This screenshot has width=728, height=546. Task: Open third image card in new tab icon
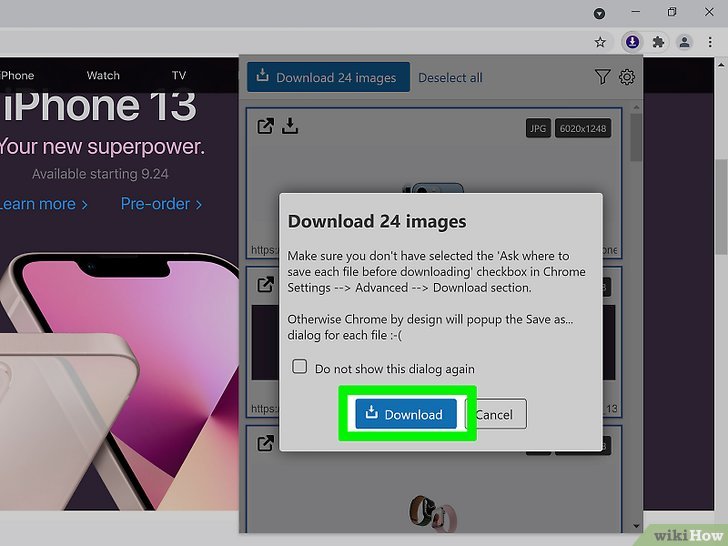265,443
